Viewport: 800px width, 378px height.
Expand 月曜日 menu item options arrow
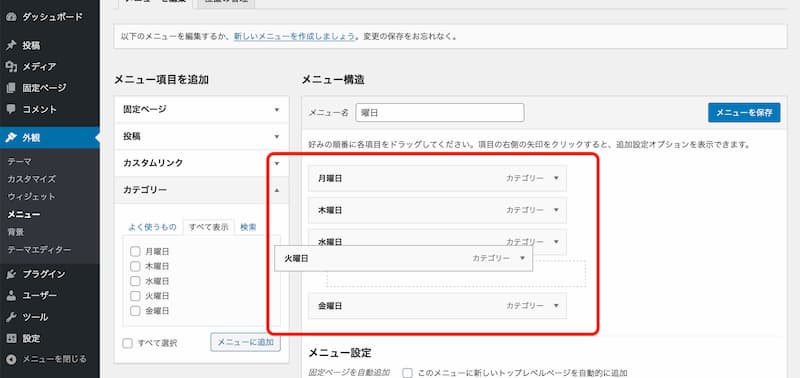click(556, 178)
